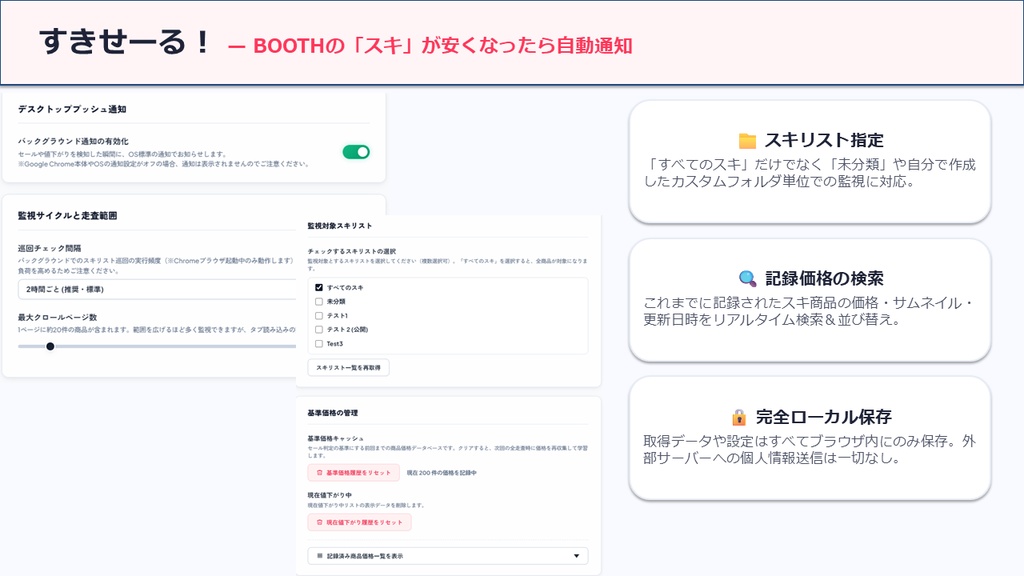Click the スキリスト指定 card title
The image size is (1024, 576).
(824, 140)
